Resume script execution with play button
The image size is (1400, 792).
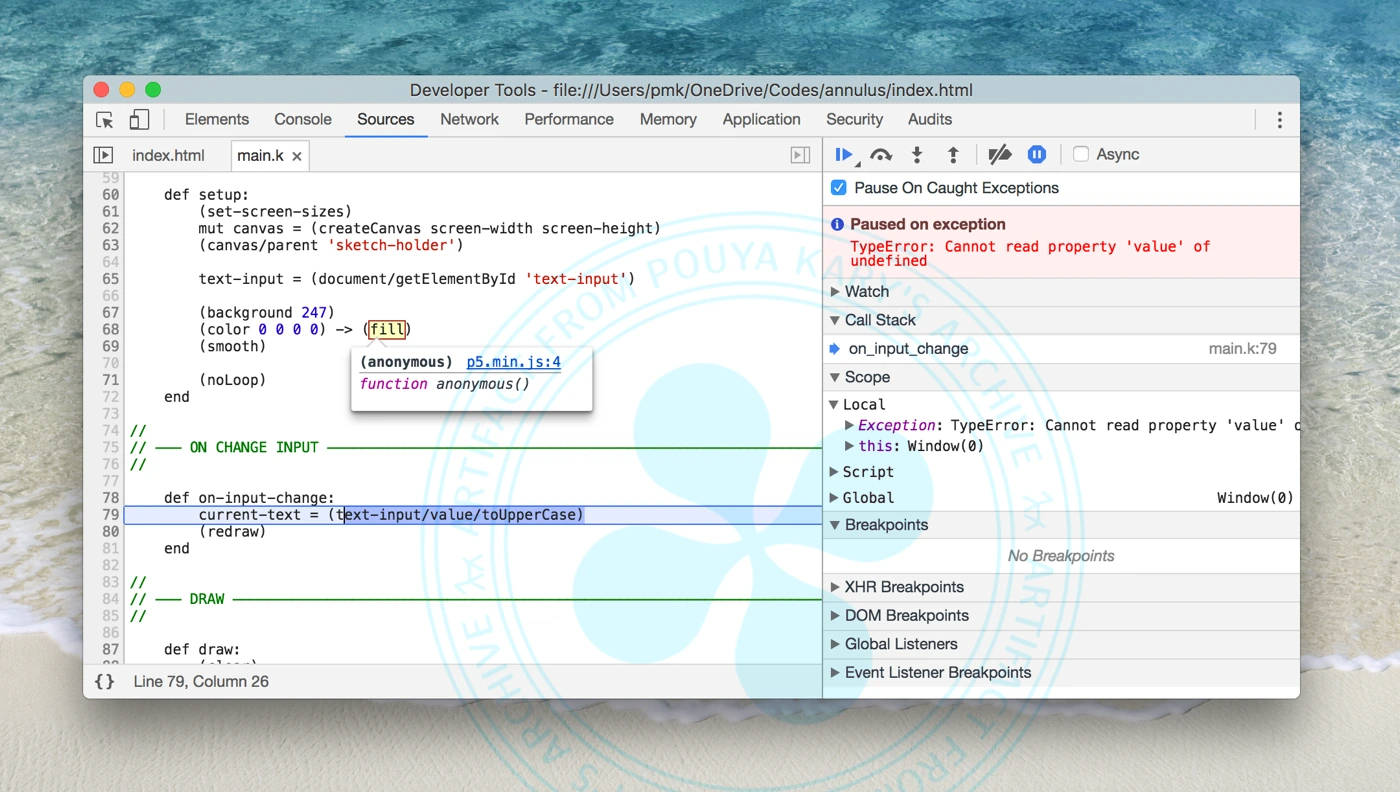click(x=844, y=154)
